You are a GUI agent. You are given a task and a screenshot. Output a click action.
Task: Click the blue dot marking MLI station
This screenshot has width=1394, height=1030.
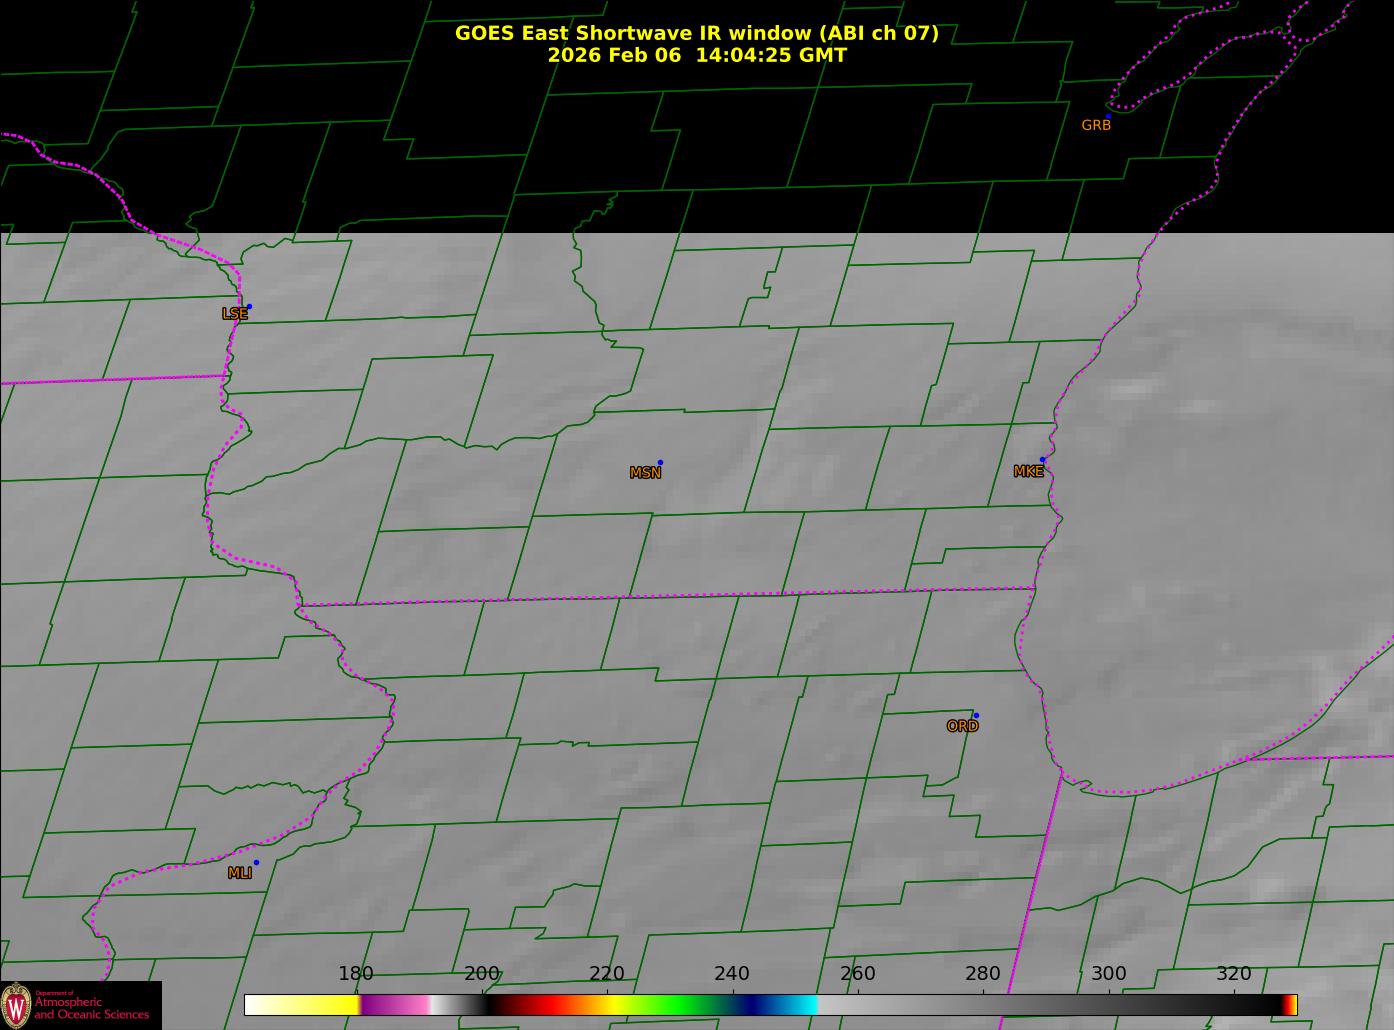(x=256, y=862)
